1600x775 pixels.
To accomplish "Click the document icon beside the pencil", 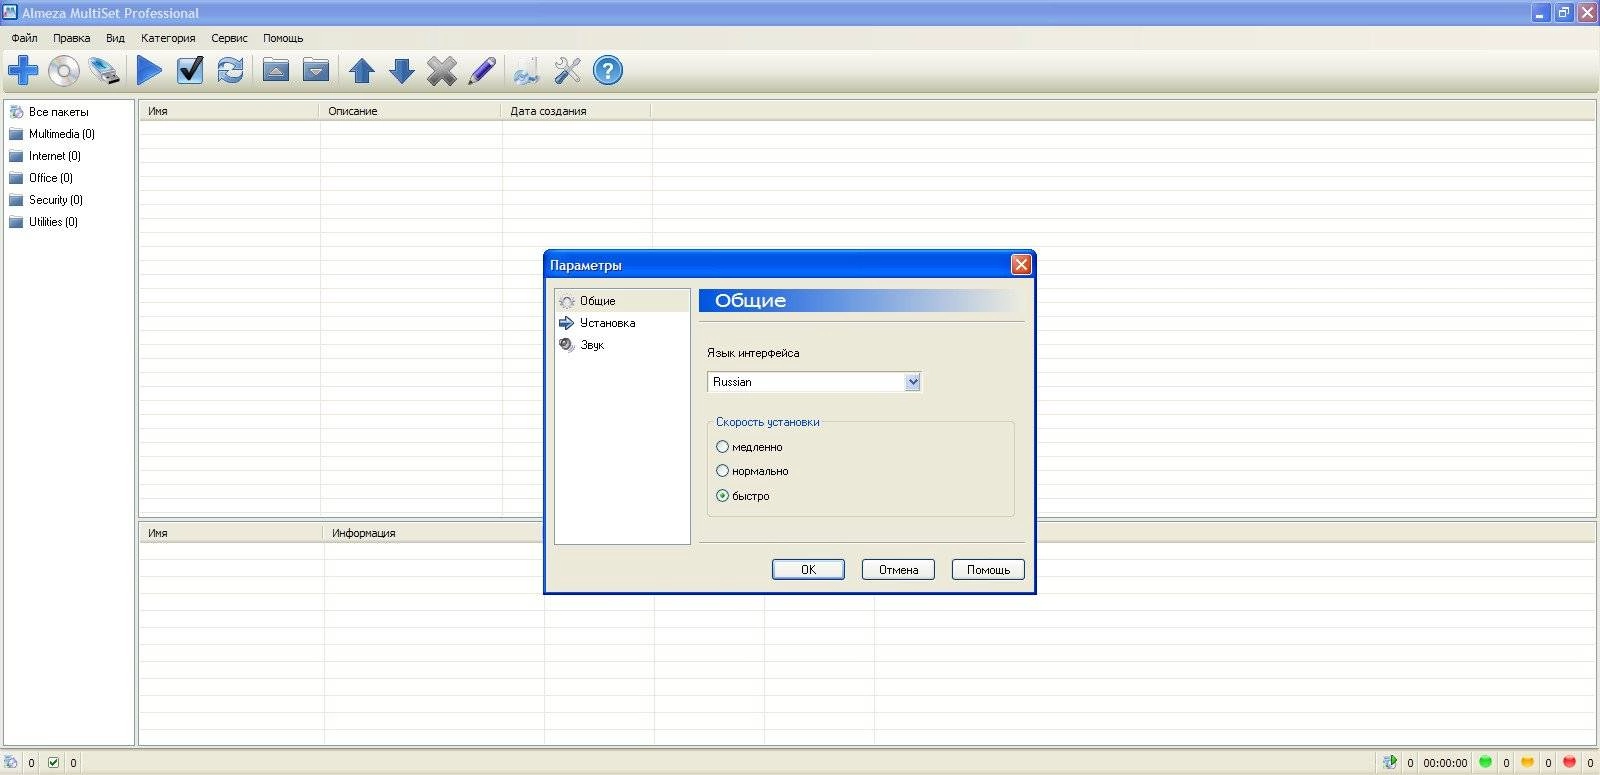I will pos(526,71).
